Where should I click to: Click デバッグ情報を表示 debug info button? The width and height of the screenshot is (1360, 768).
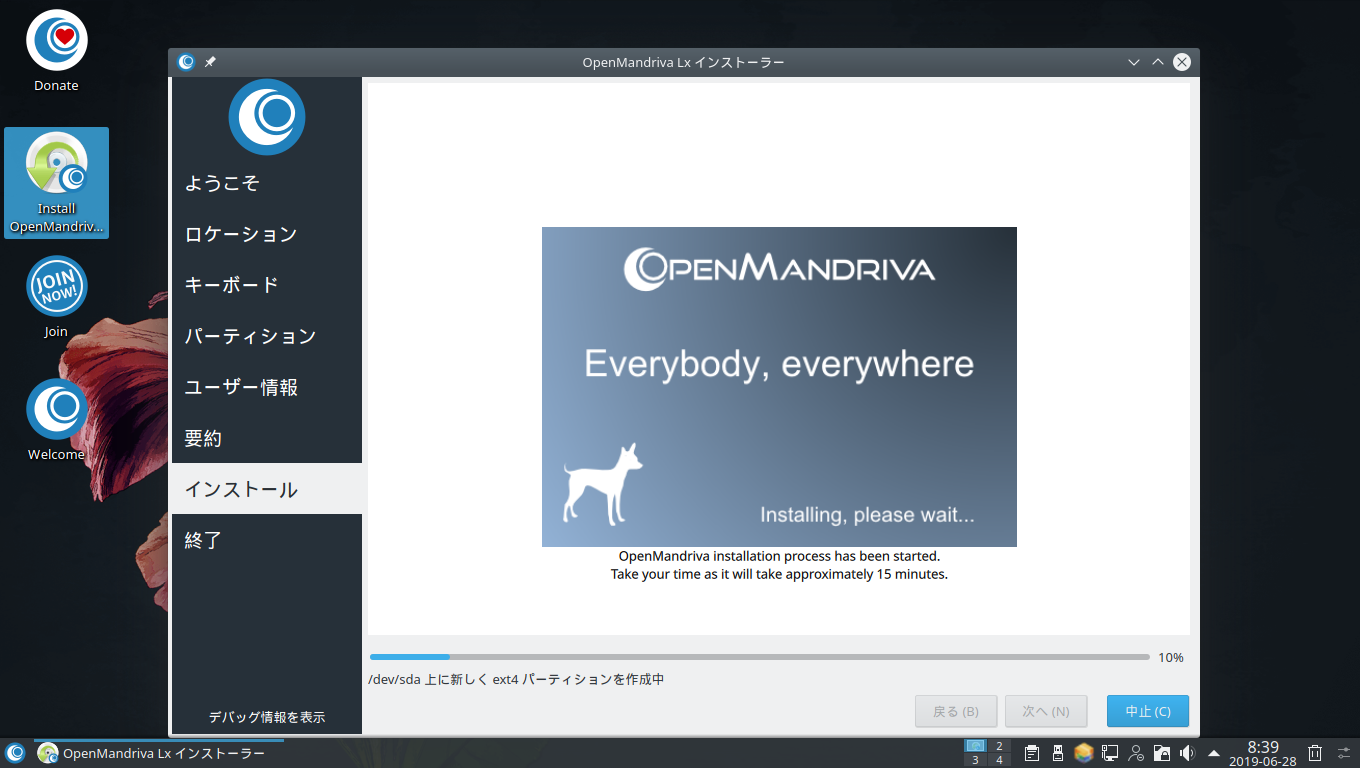[267, 717]
